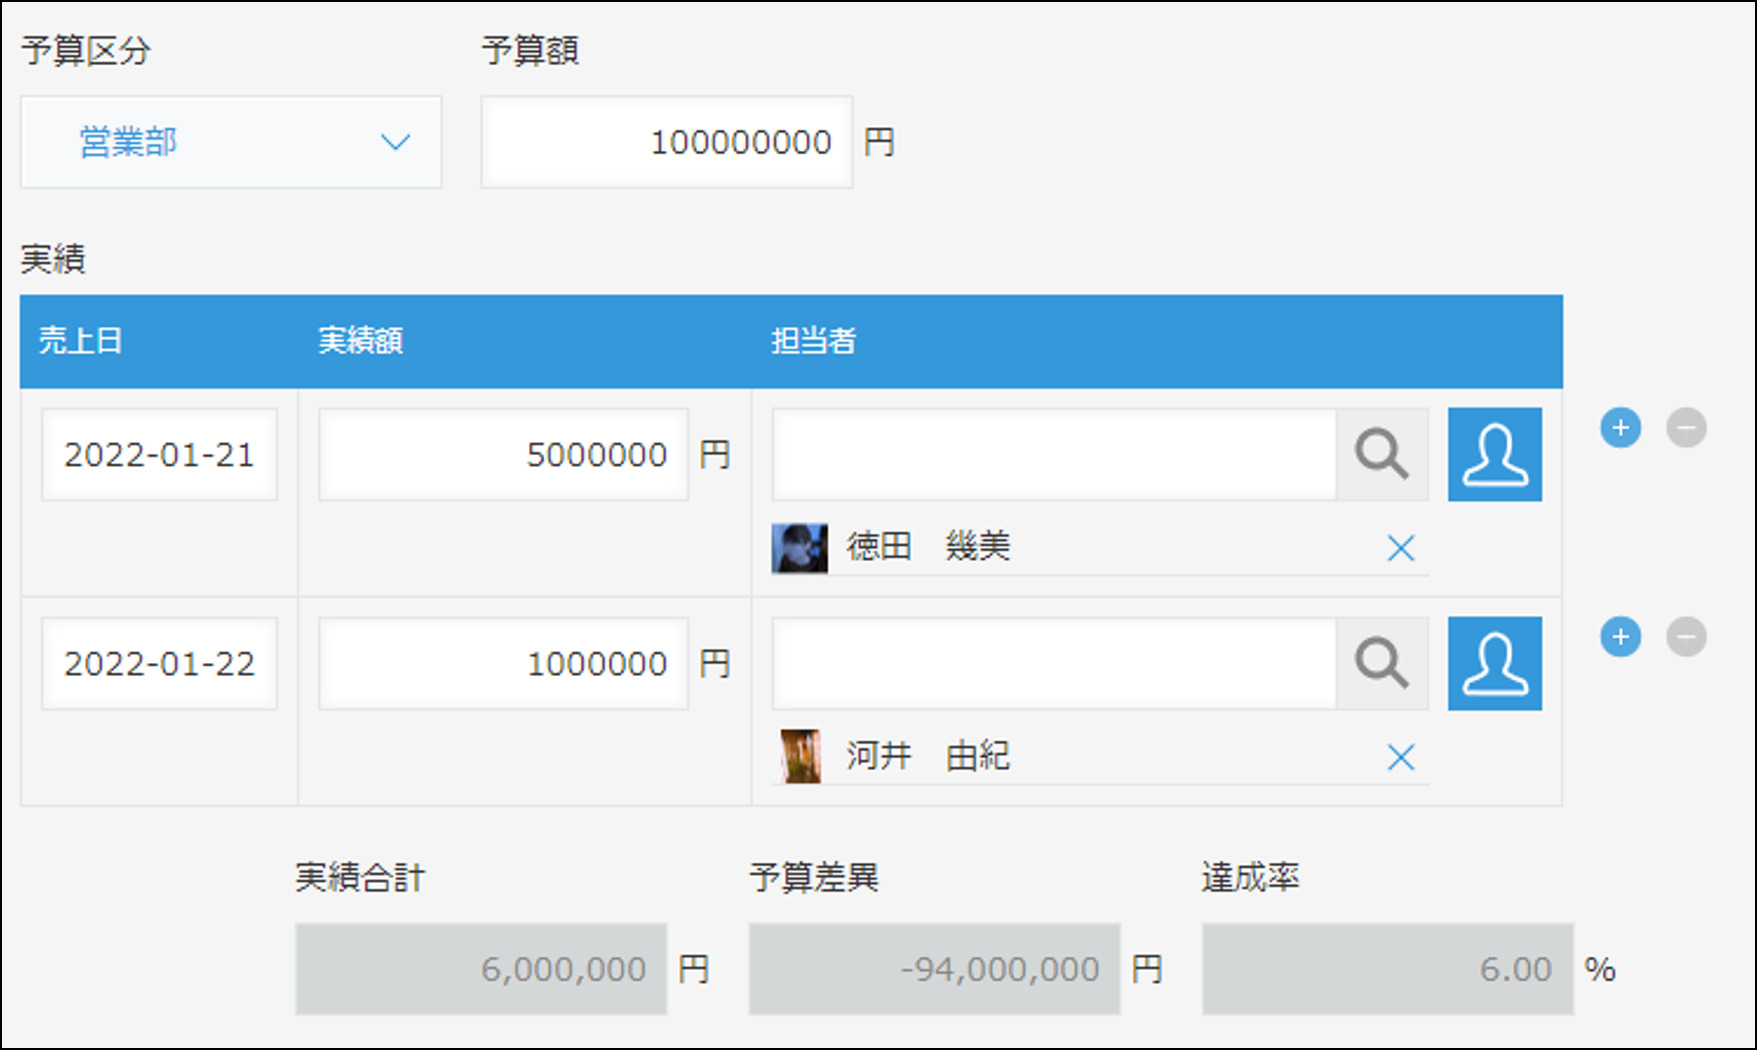Add a row after the 2022-01-21 entry
This screenshot has height=1050, width=1757.
(1620, 428)
